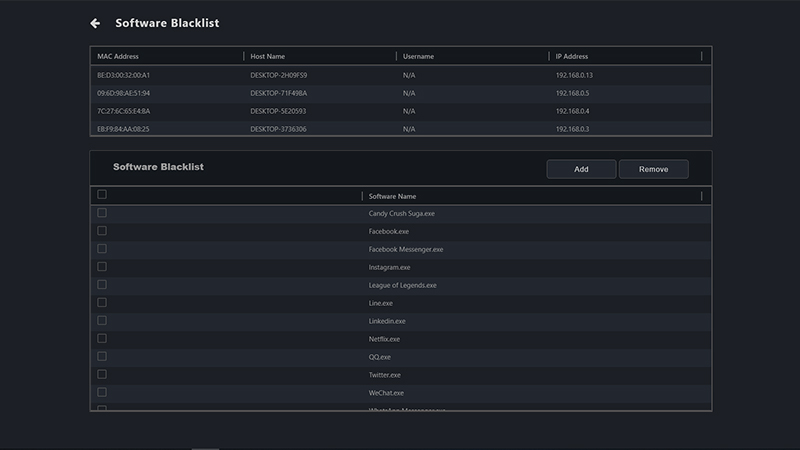This screenshot has height=450, width=800.
Task: Select the DESKTOP-5E20593 host row
Action: 279,111
